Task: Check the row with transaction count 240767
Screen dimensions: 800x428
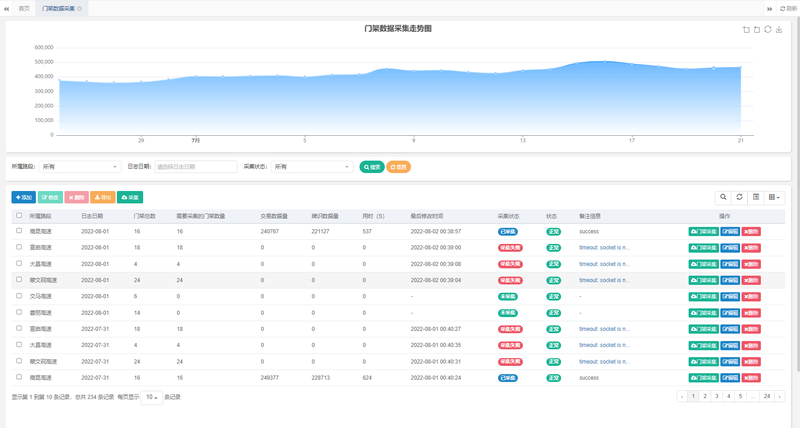Action: pyautogui.click(x=19, y=231)
